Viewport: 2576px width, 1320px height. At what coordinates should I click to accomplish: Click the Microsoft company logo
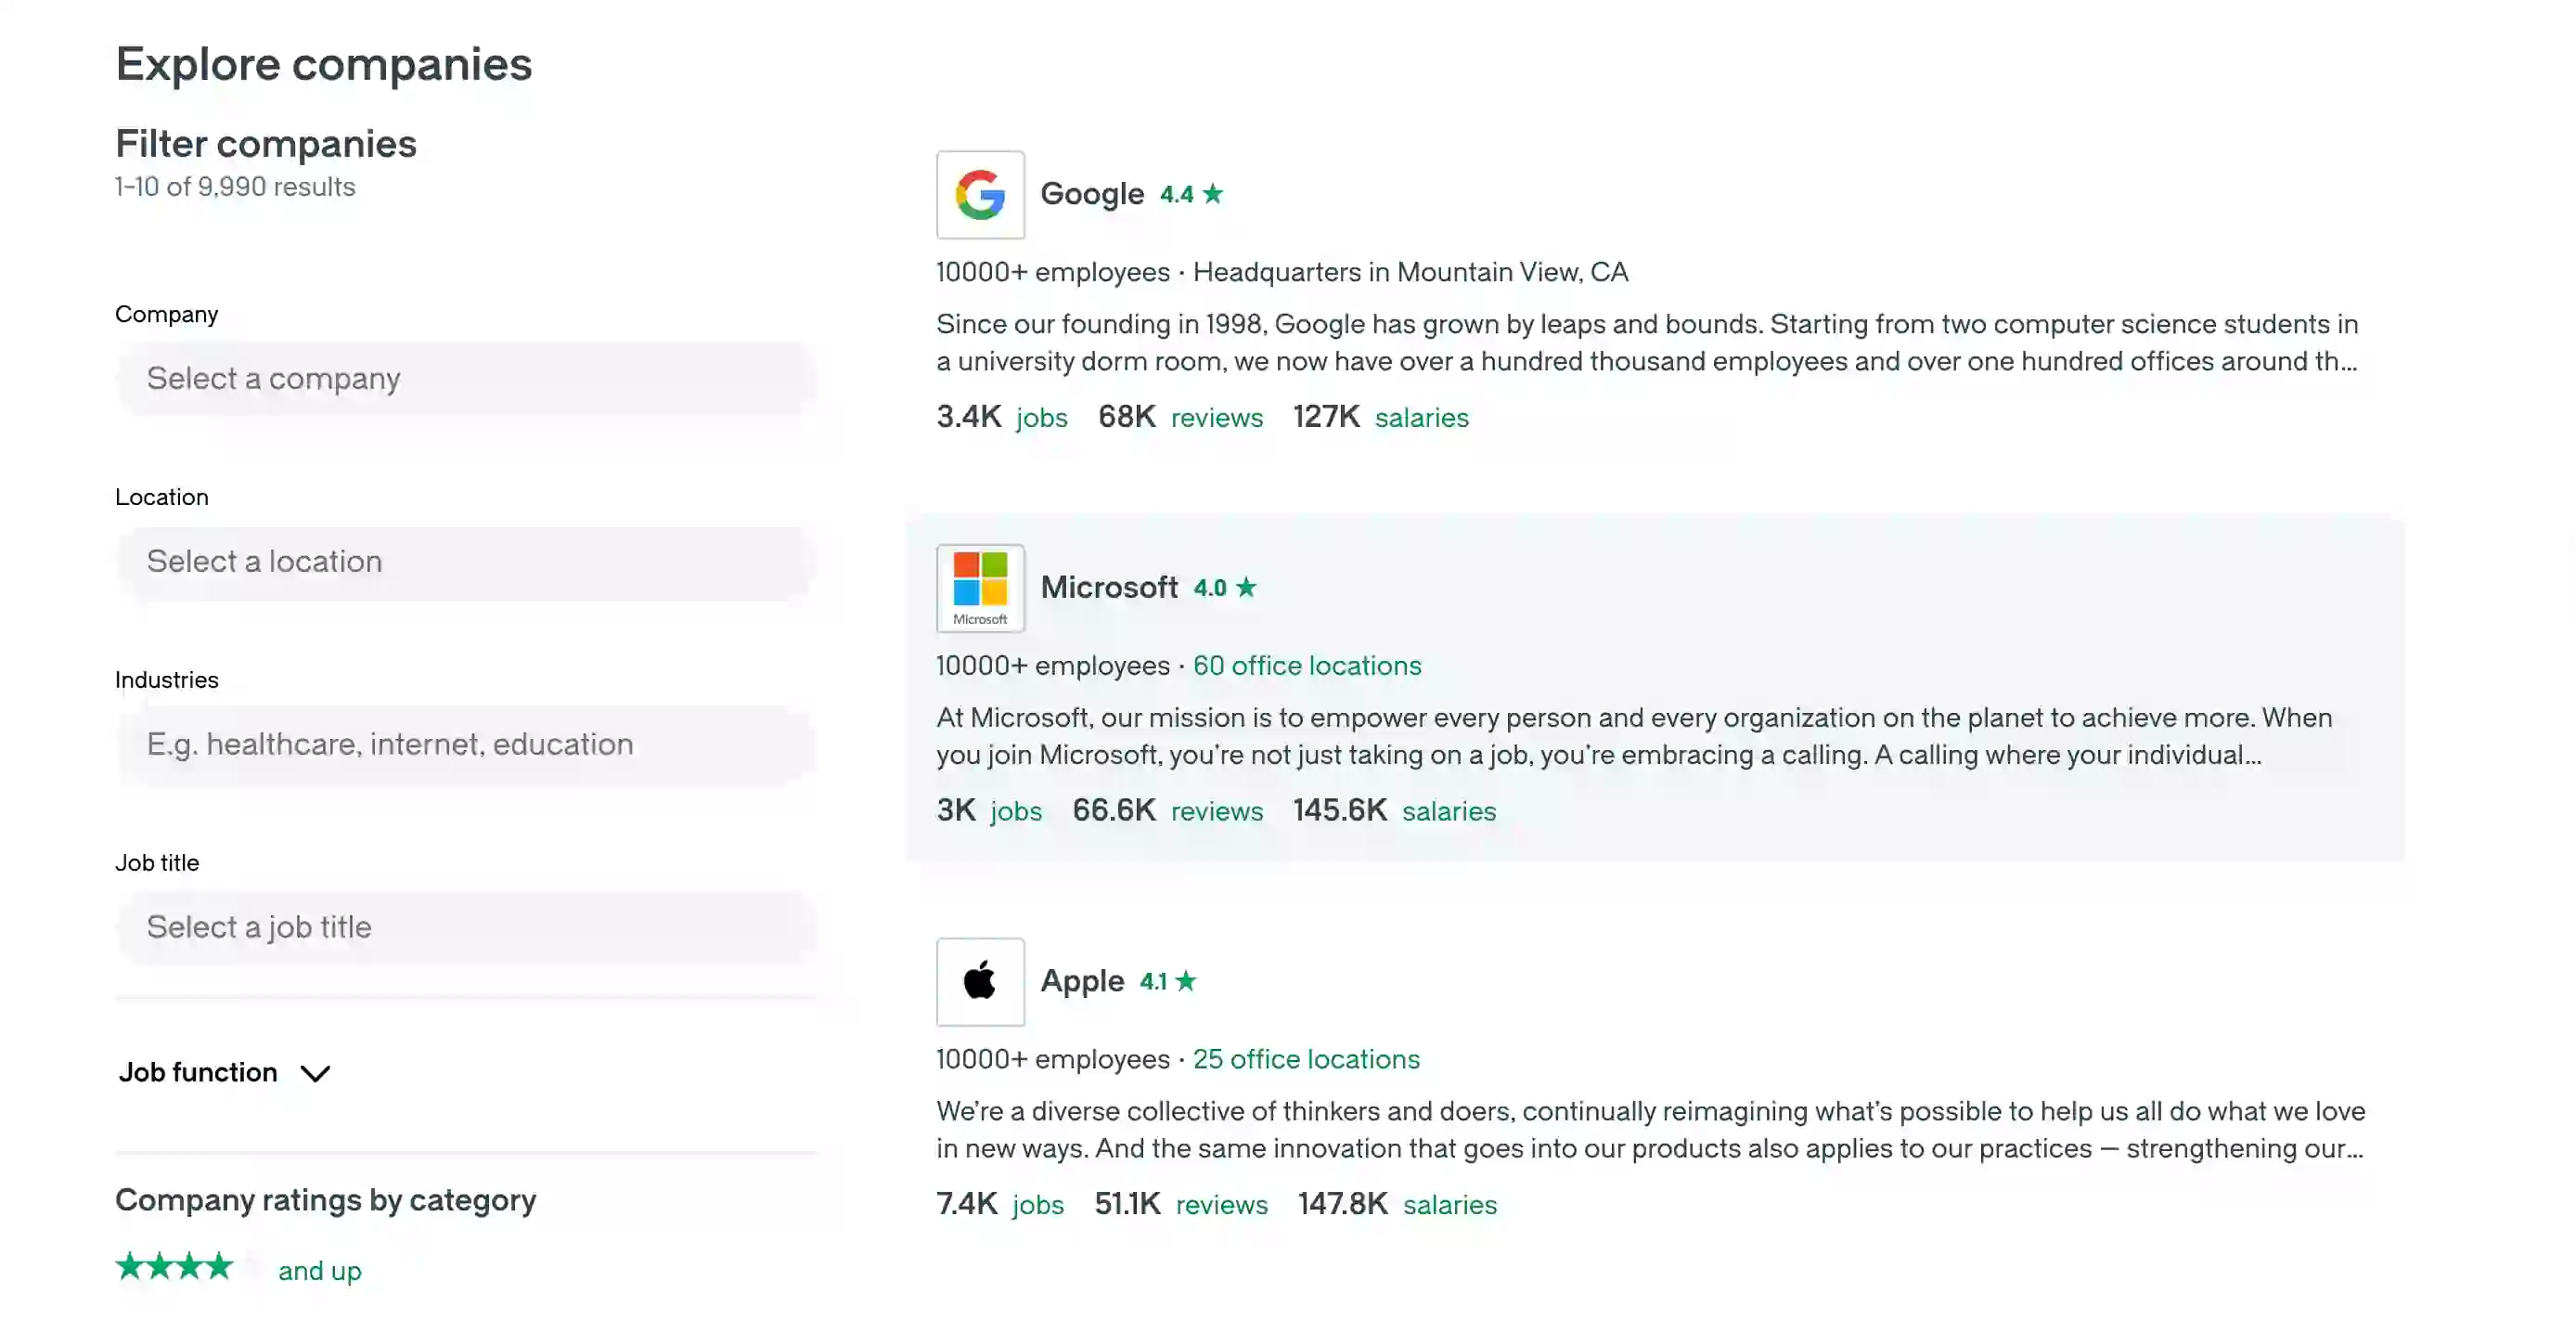click(x=980, y=588)
